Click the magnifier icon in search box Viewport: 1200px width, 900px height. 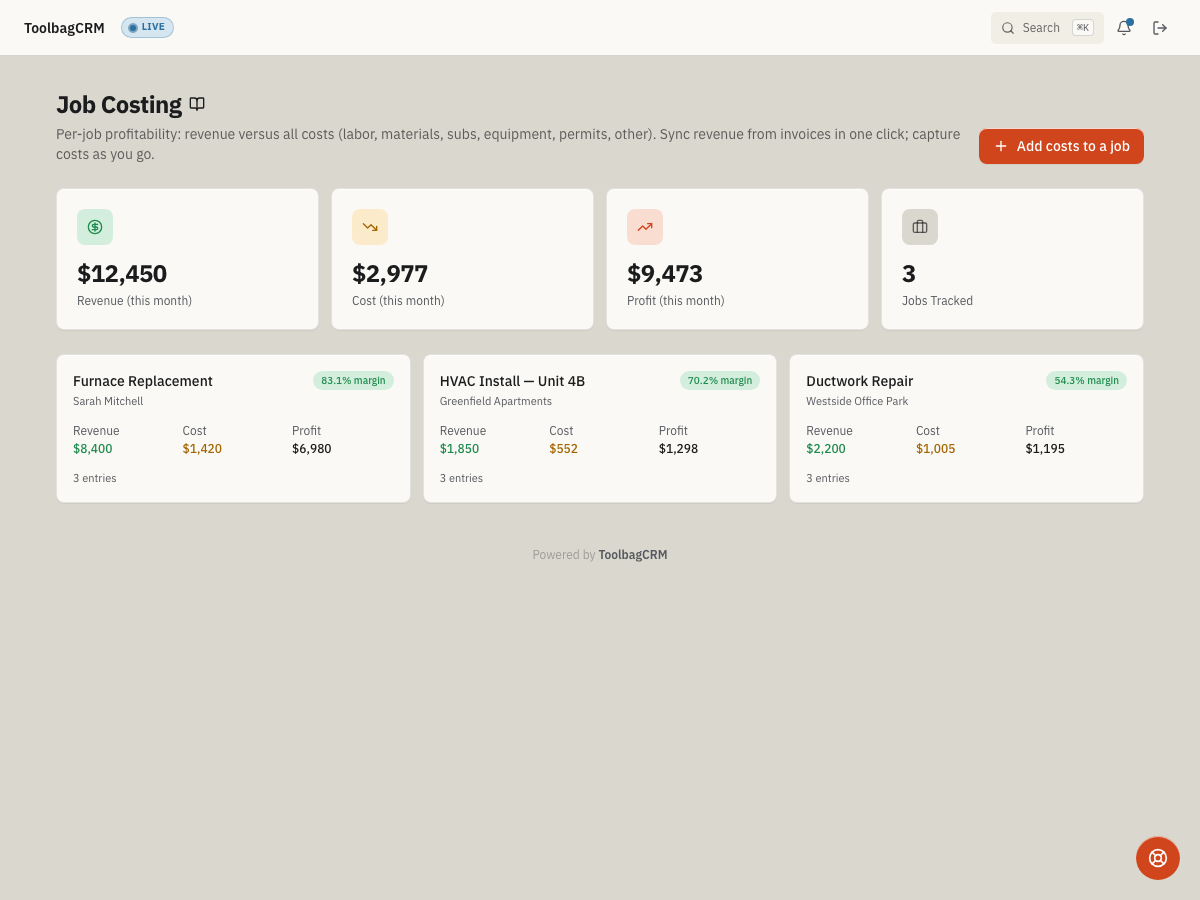(1008, 28)
